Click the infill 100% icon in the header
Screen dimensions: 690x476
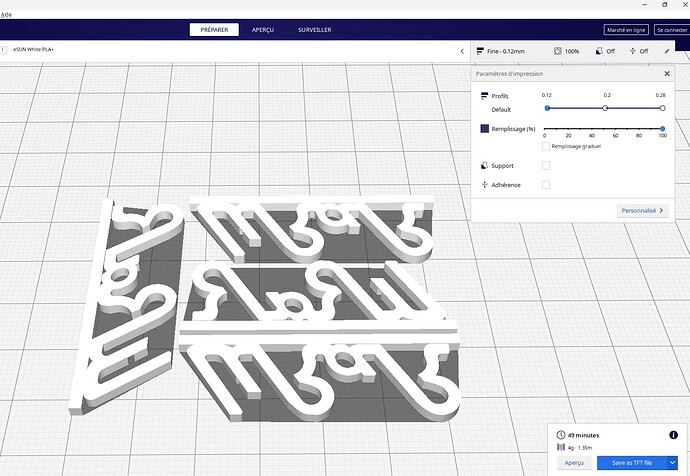[558, 51]
